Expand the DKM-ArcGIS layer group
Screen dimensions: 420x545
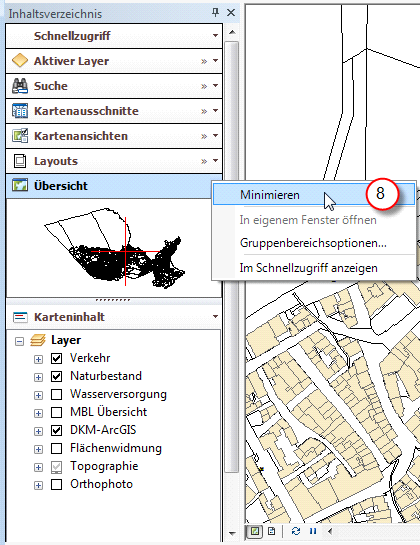pyautogui.click(x=38, y=431)
